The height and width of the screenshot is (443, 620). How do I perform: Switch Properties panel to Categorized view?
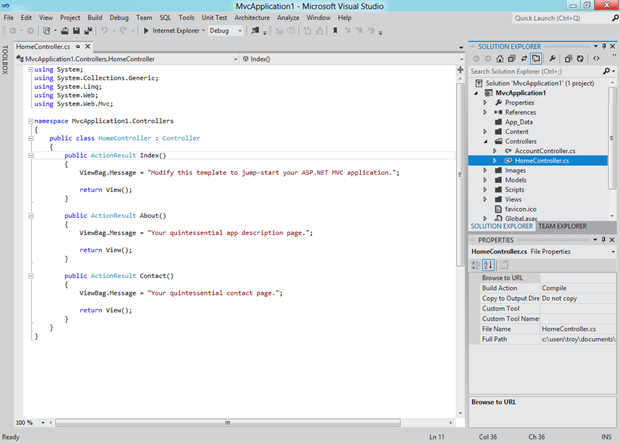point(476,264)
